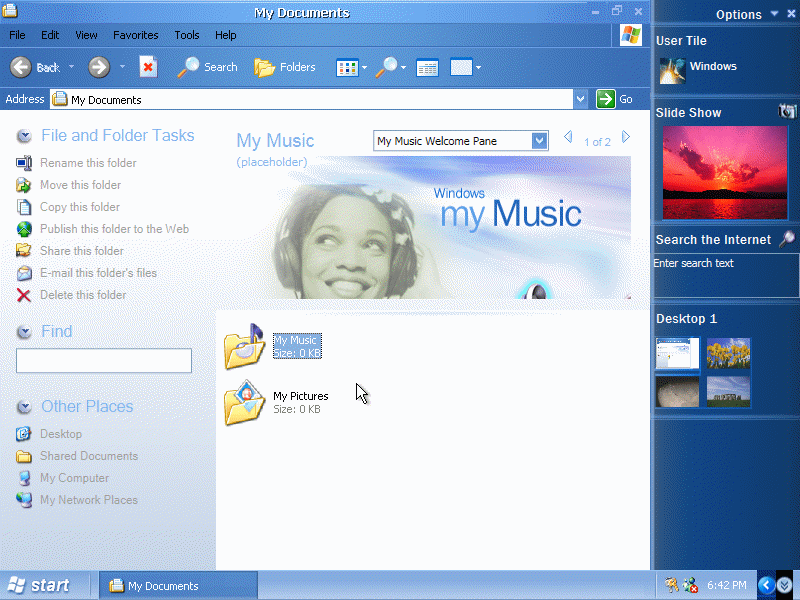Screen dimensions: 800x600
Task: Click the network icon in system tray
Action: tap(690, 585)
